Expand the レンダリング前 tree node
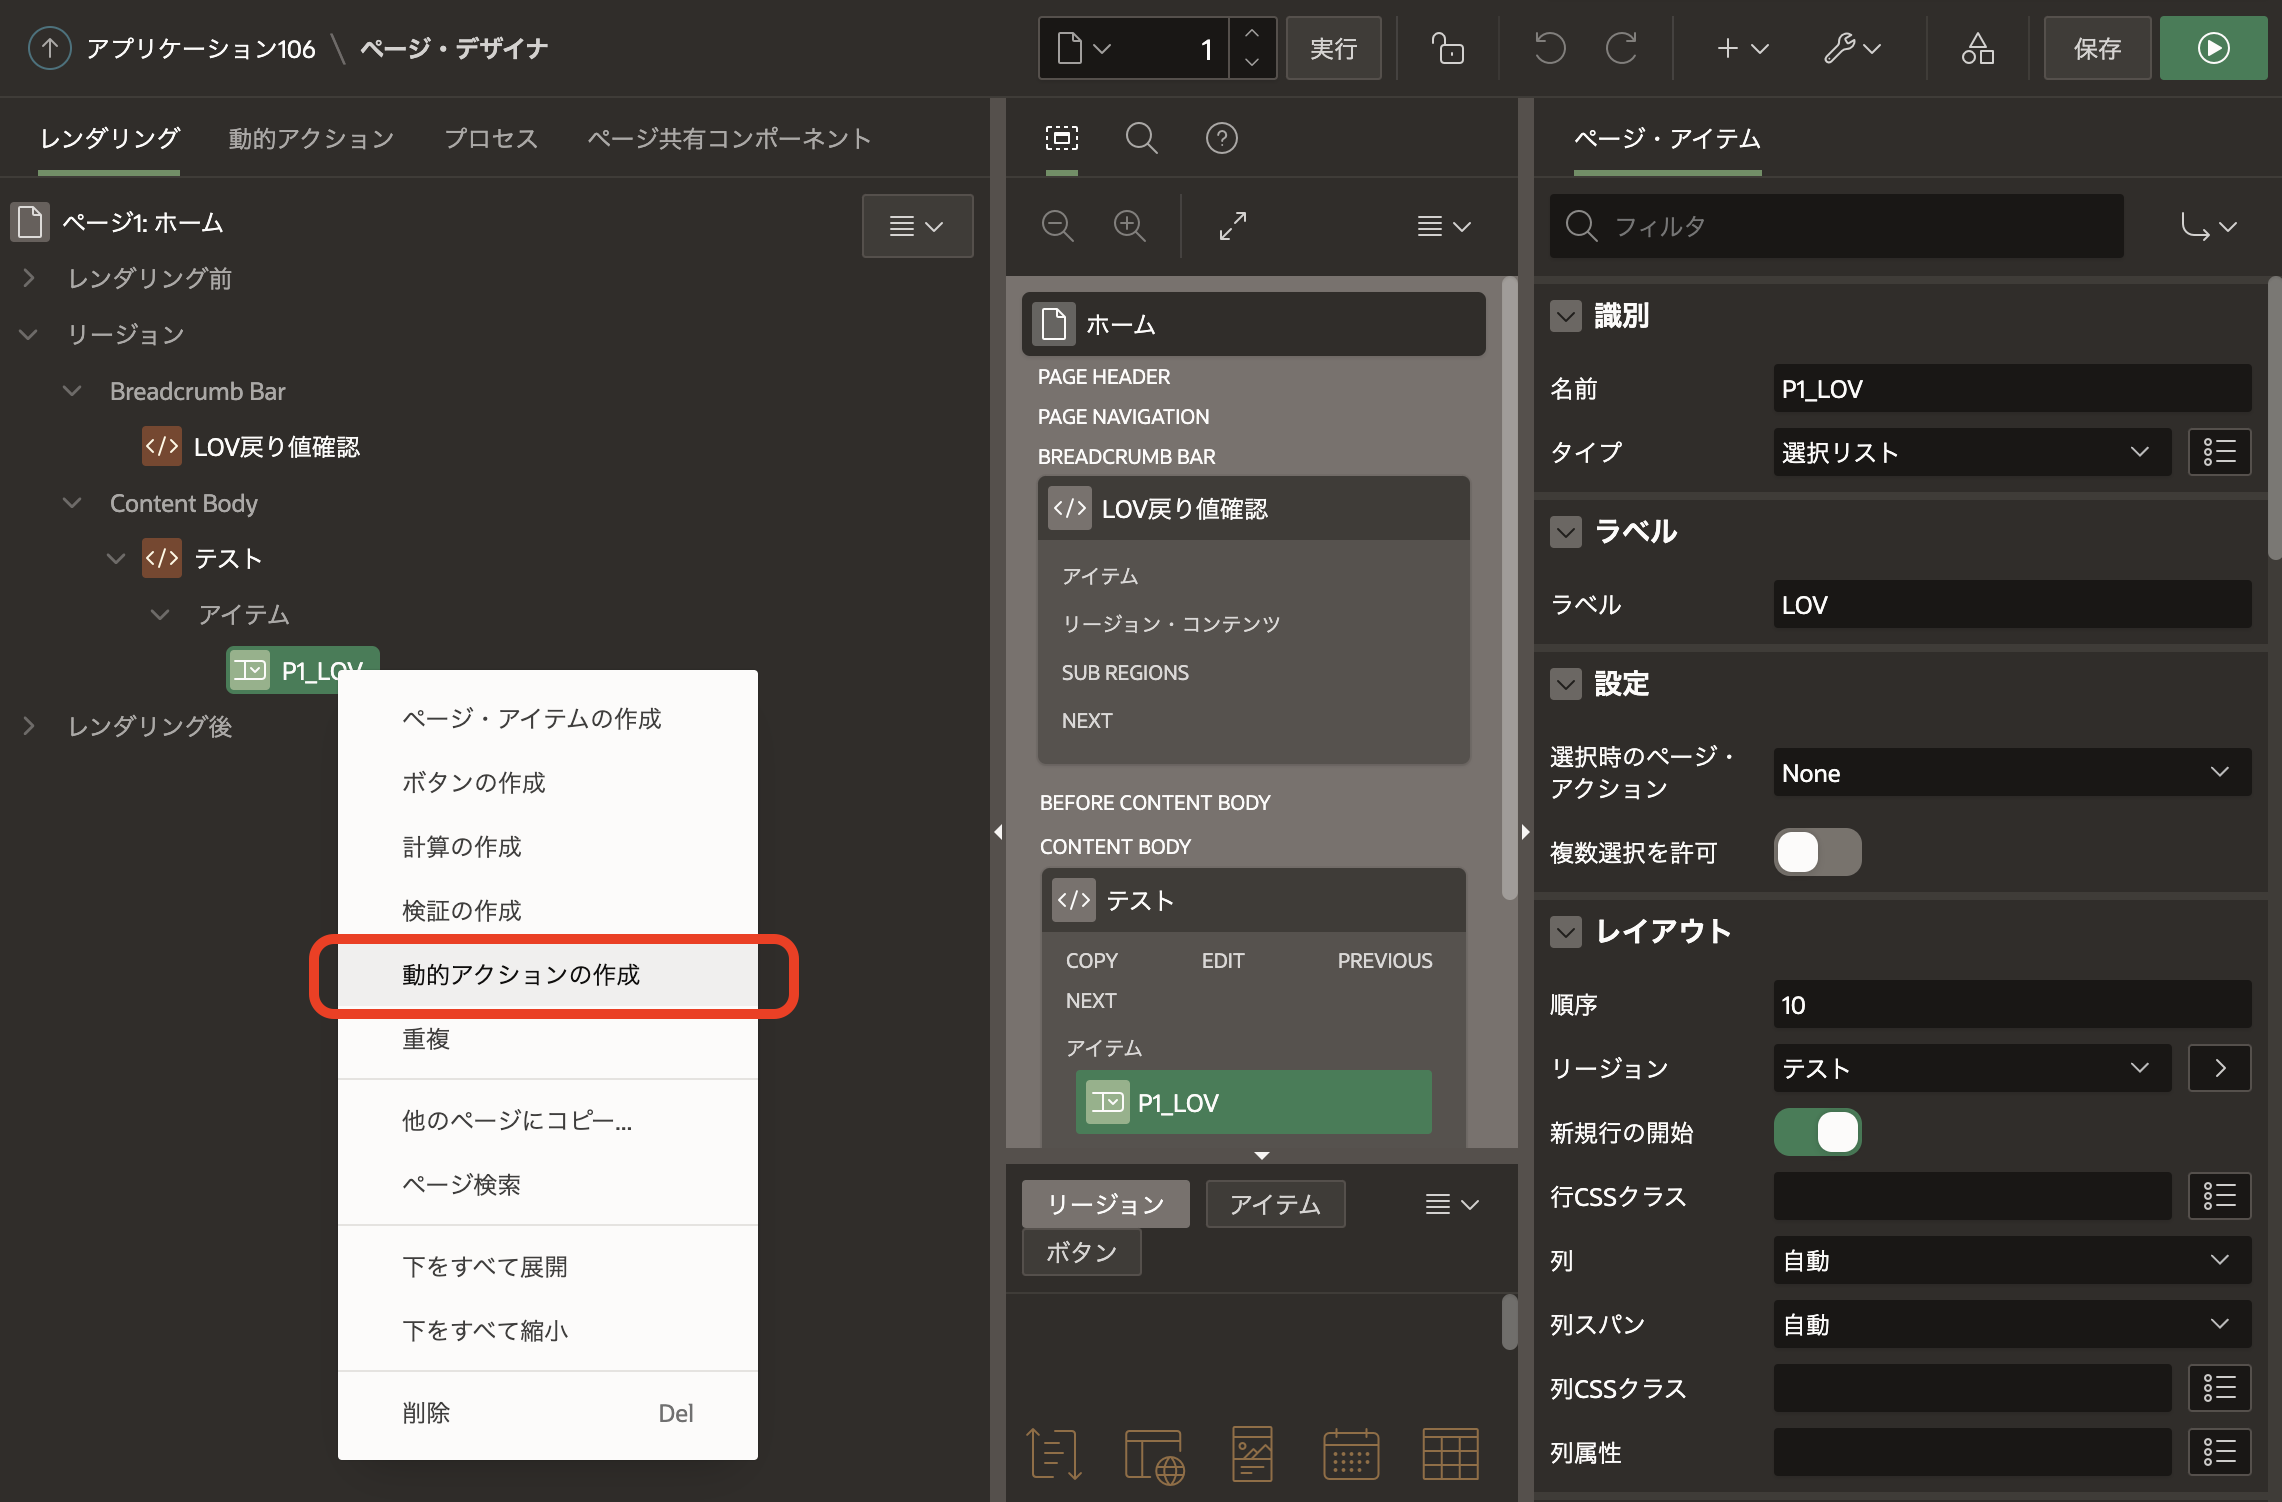This screenshot has width=2282, height=1502. 28,278
